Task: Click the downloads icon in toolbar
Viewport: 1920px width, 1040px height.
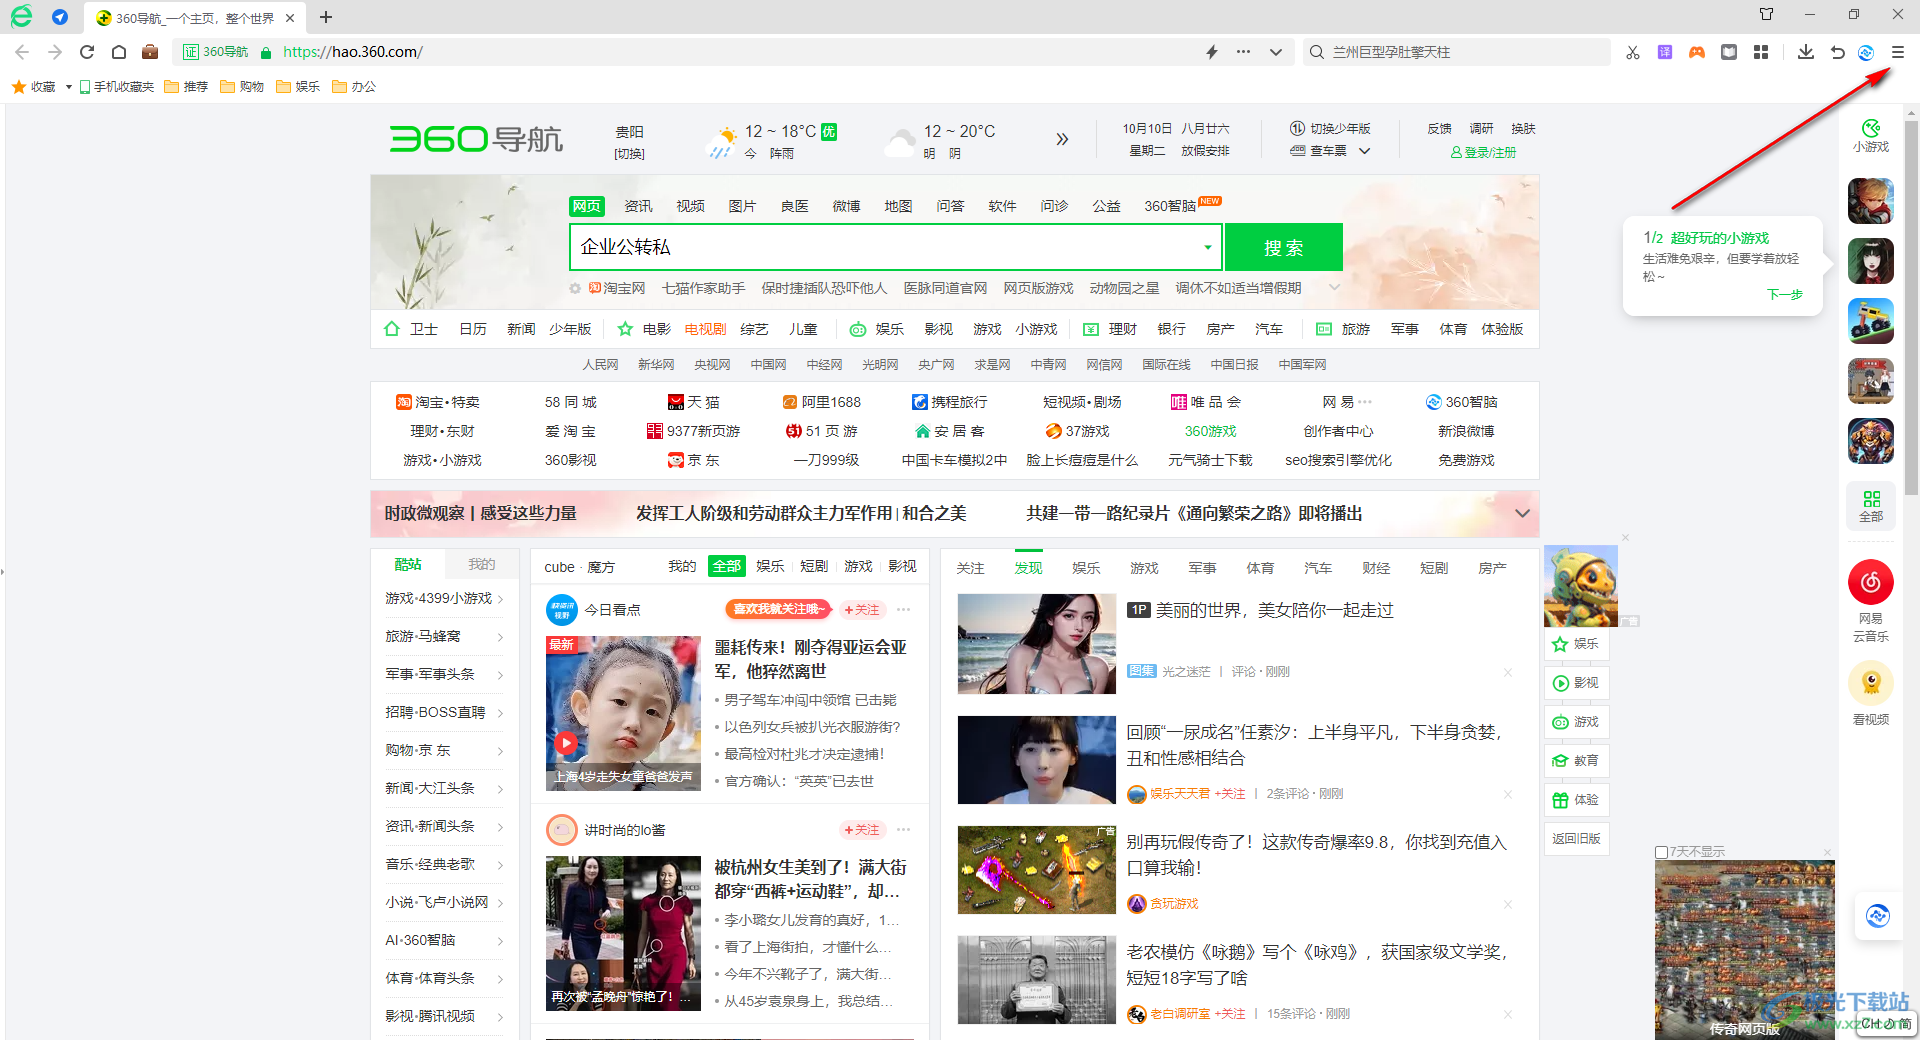Action: (1805, 52)
